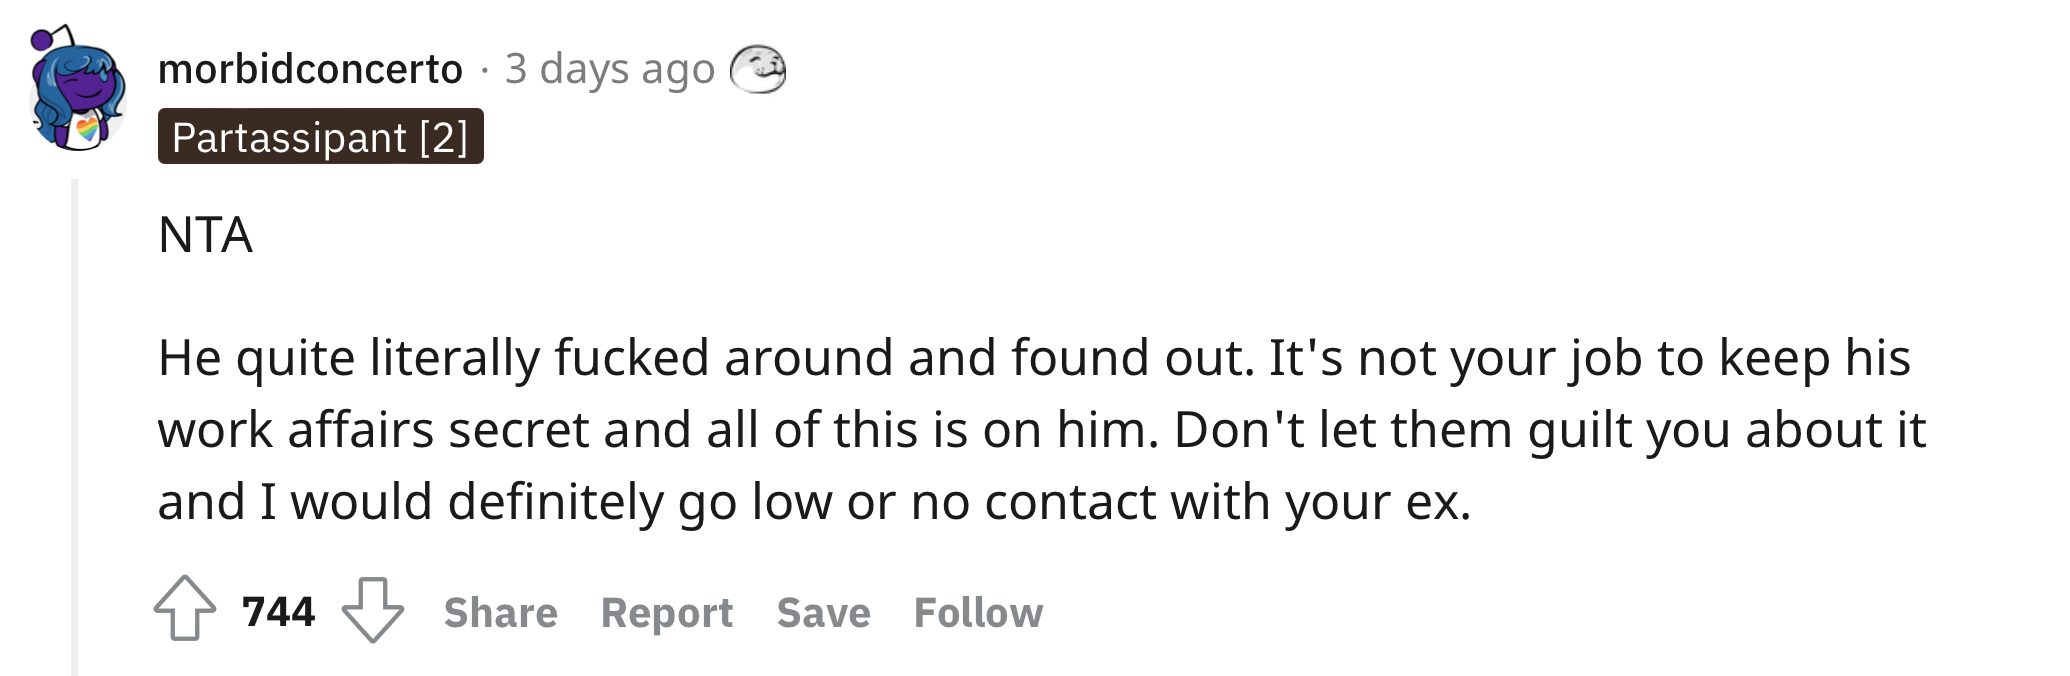Collapse the comment thread using the vertical line
2070x676 pixels.
coord(74,428)
